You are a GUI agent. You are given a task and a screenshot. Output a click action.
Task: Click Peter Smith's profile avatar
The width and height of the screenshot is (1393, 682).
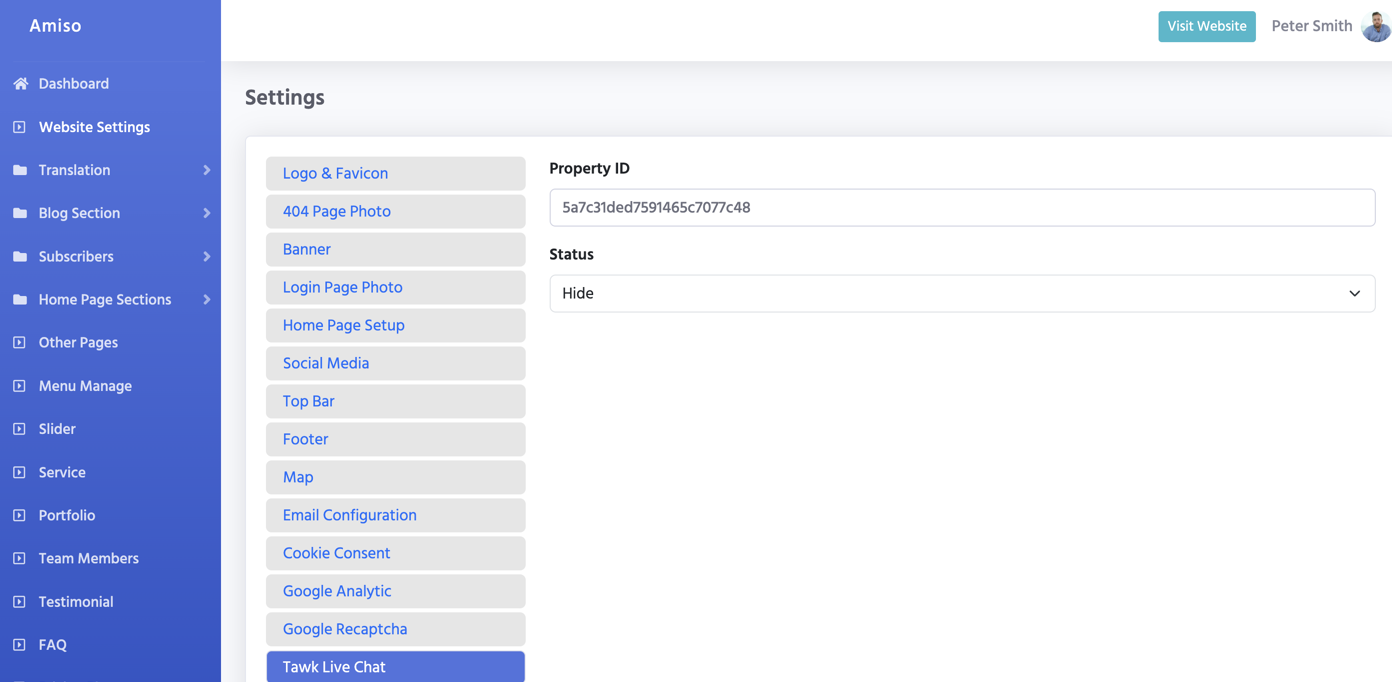click(x=1375, y=27)
